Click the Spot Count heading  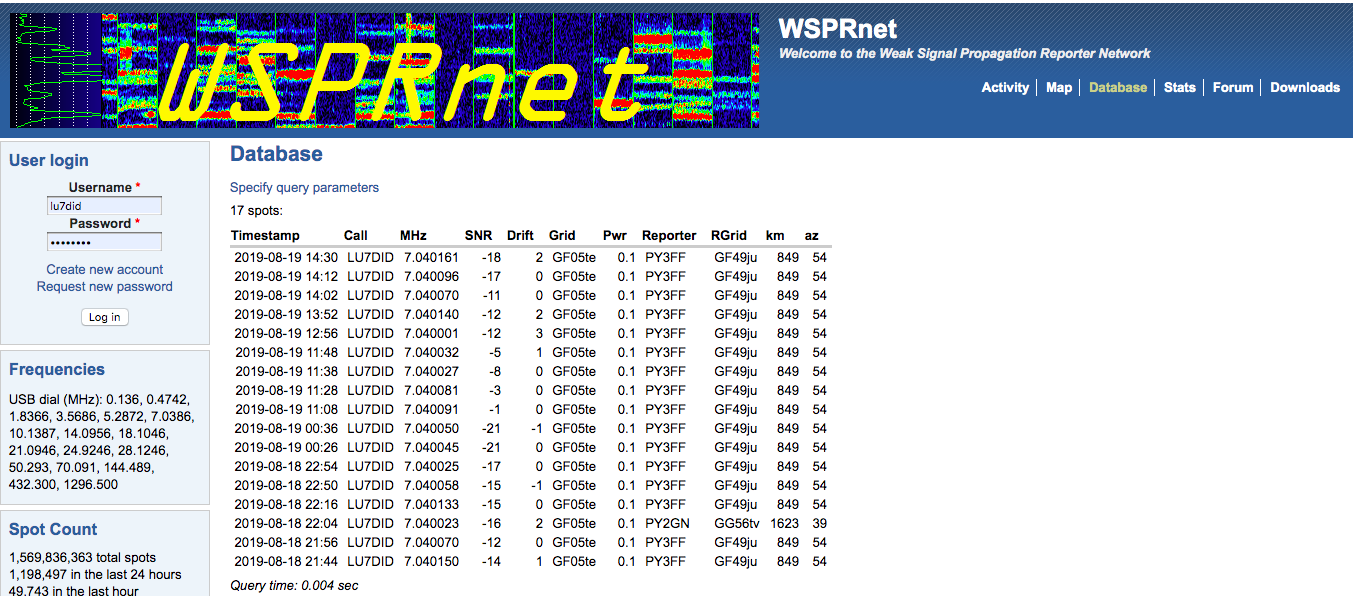point(53,529)
